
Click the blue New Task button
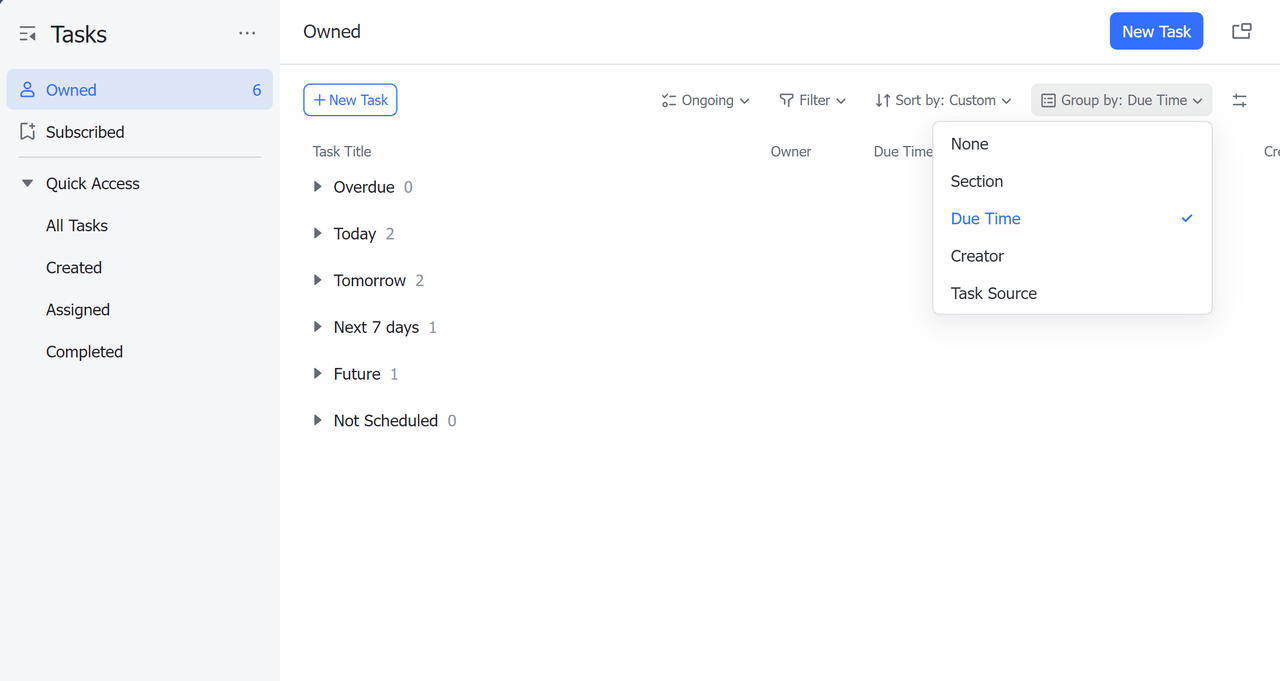[1156, 32]
